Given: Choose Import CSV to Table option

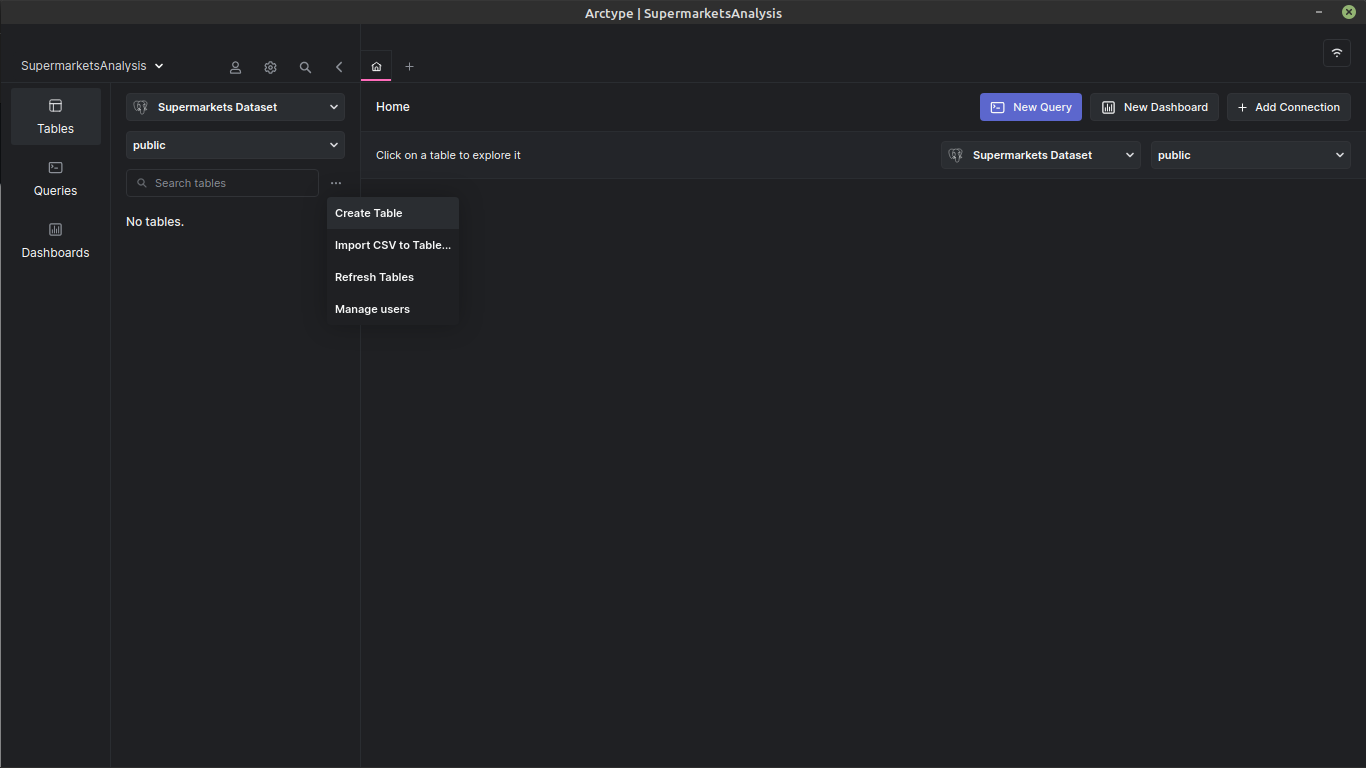Looking at the screenshot, I should pyautogui.click(x=392, y=245).
